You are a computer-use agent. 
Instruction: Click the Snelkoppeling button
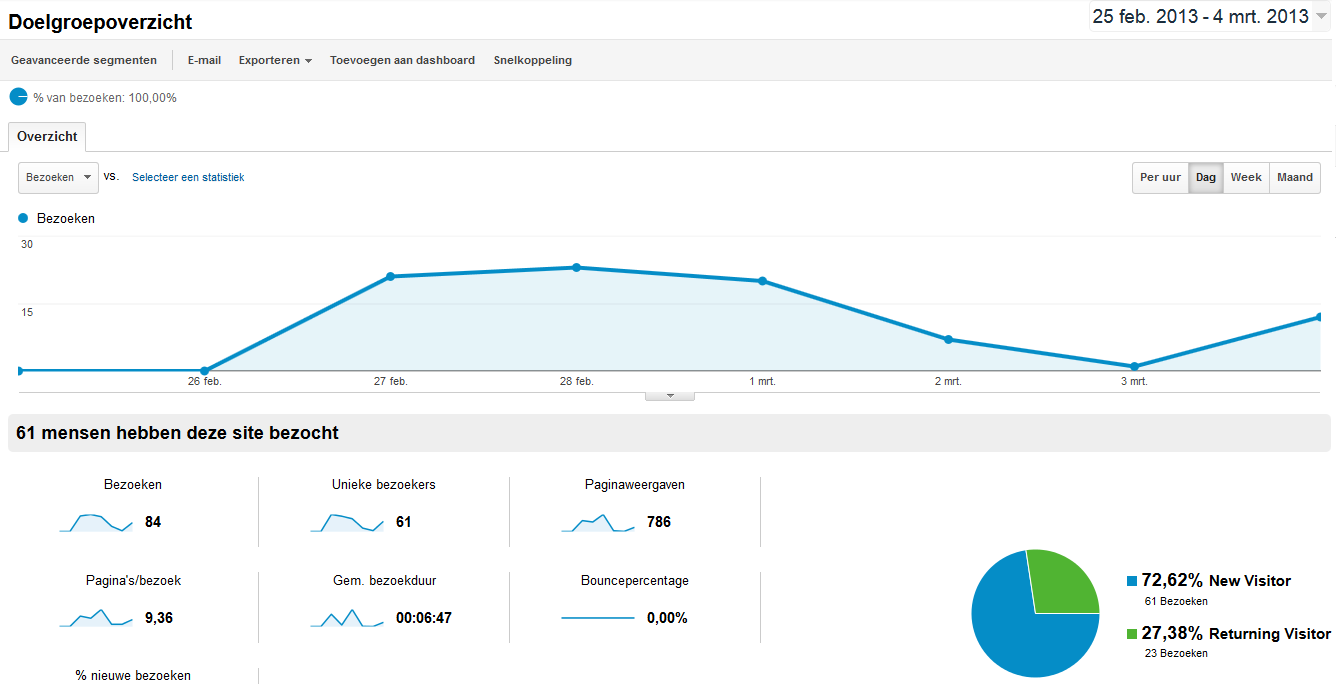(533, 60)
